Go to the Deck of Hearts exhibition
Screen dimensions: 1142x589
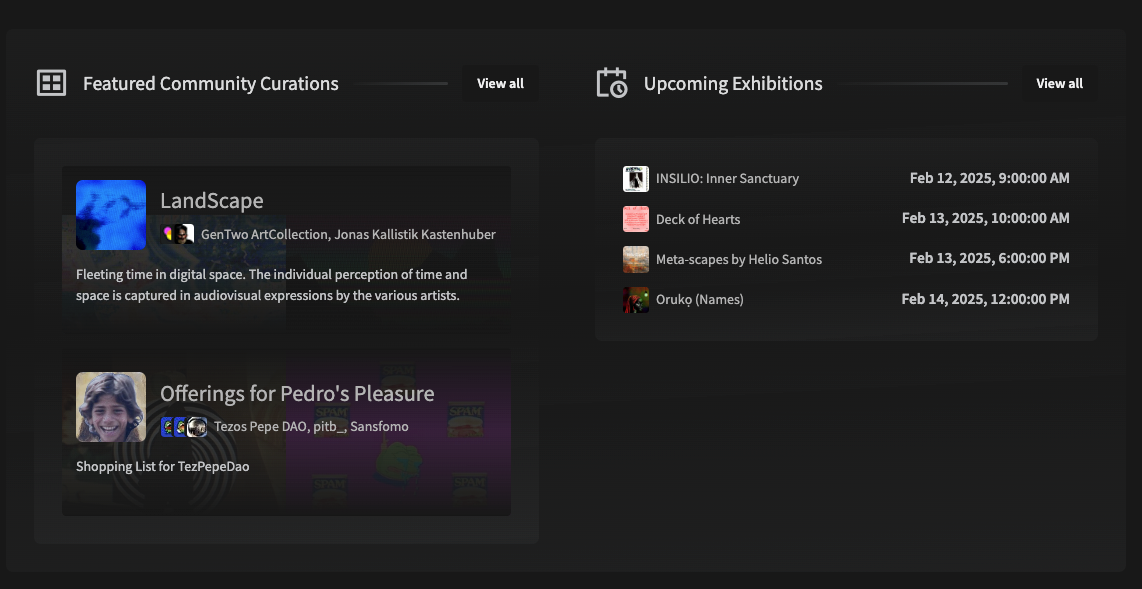click(698, 219)
